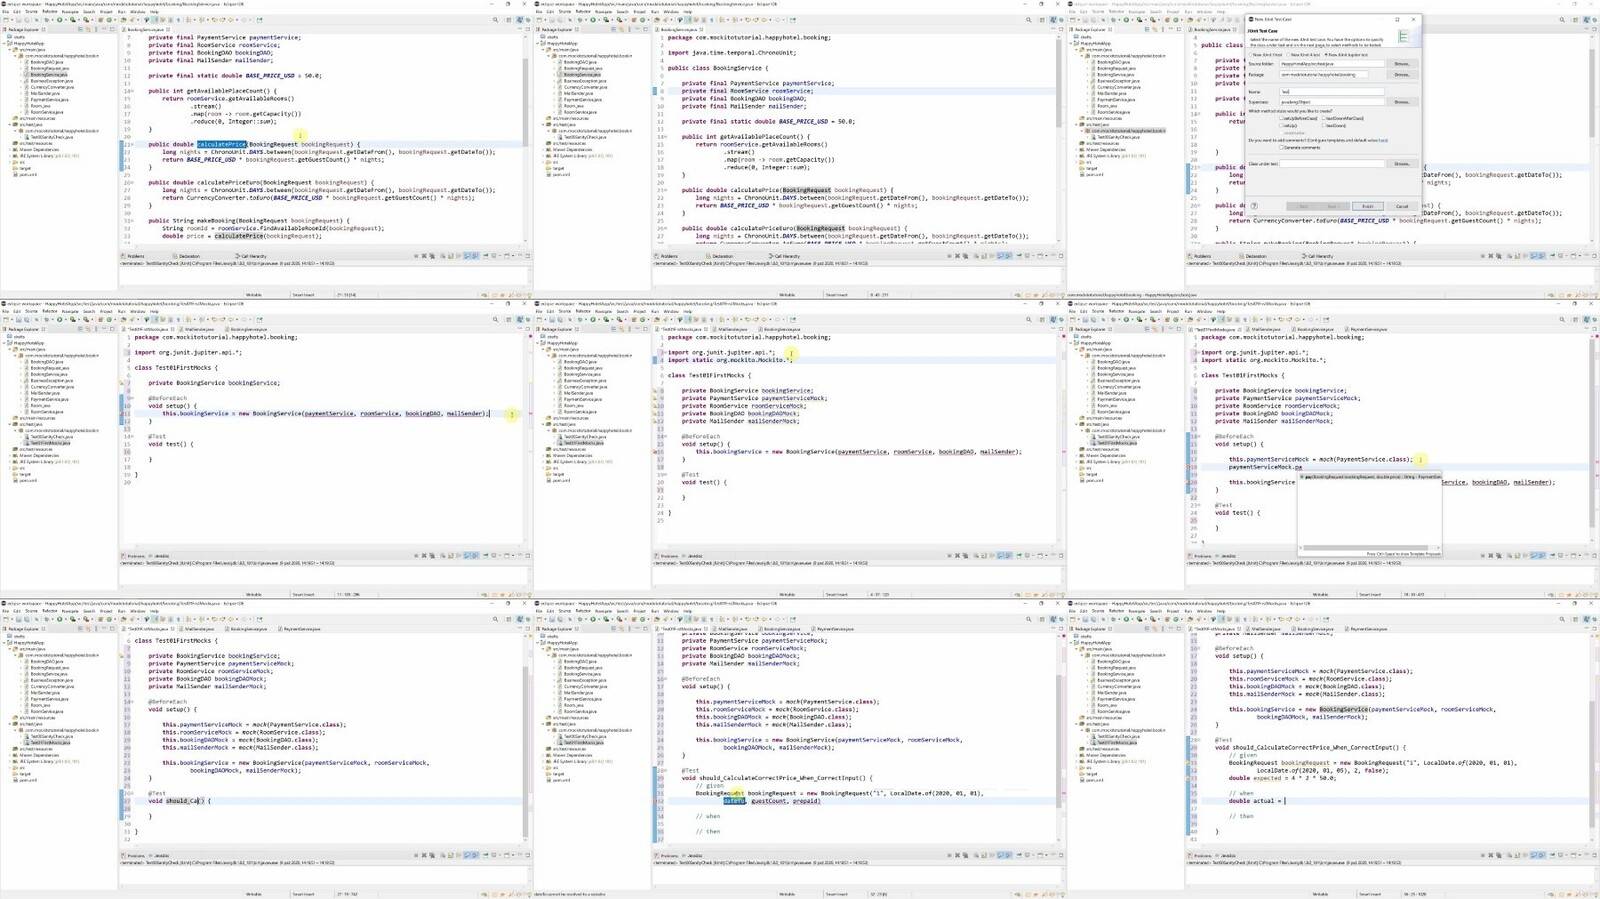The image size is (1600, 899).
Task: Click the Name input field in JUnit dialog
Action: [x=1332, y=92]
